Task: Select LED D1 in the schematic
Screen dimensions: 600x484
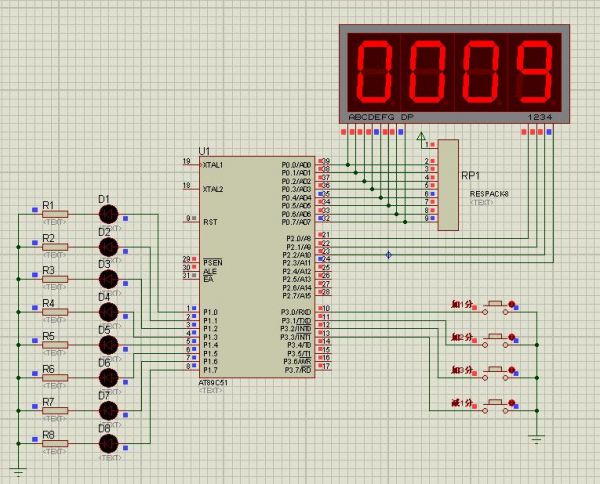Action: [x=107, y=213]
